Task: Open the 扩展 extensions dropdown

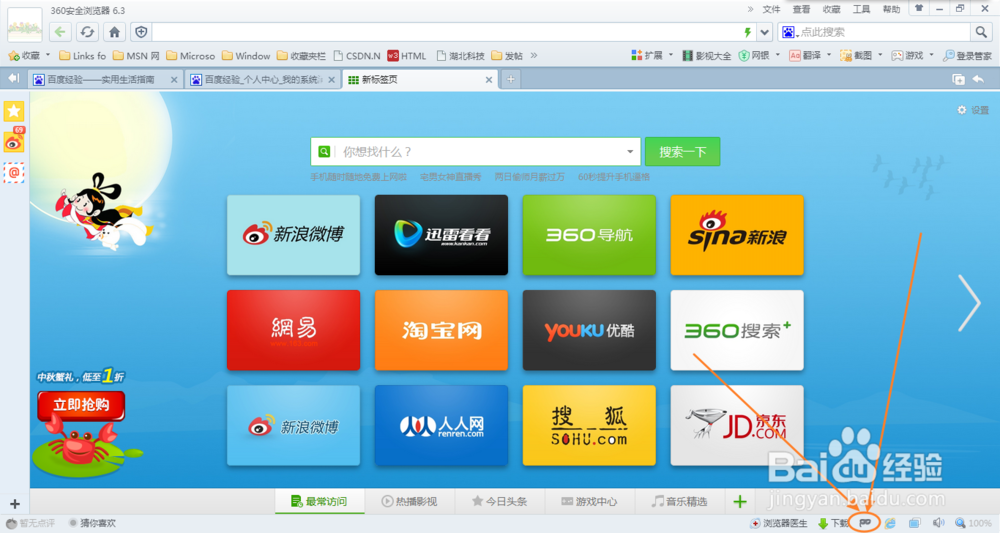Action: point(652,55)
